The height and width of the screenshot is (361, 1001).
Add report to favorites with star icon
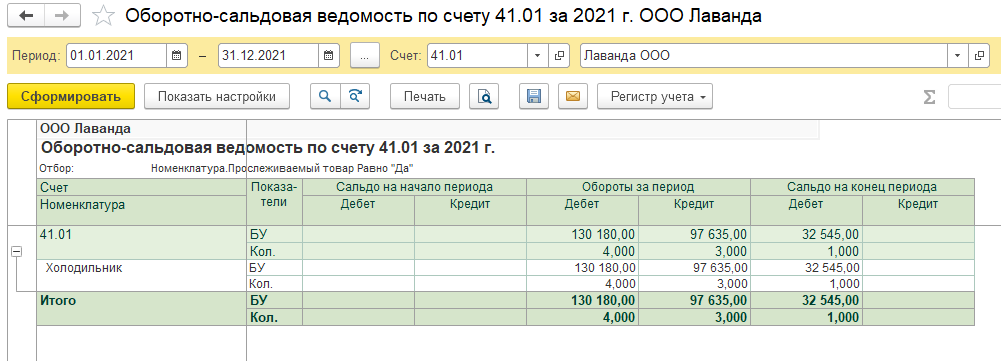[x=102, y=16]
